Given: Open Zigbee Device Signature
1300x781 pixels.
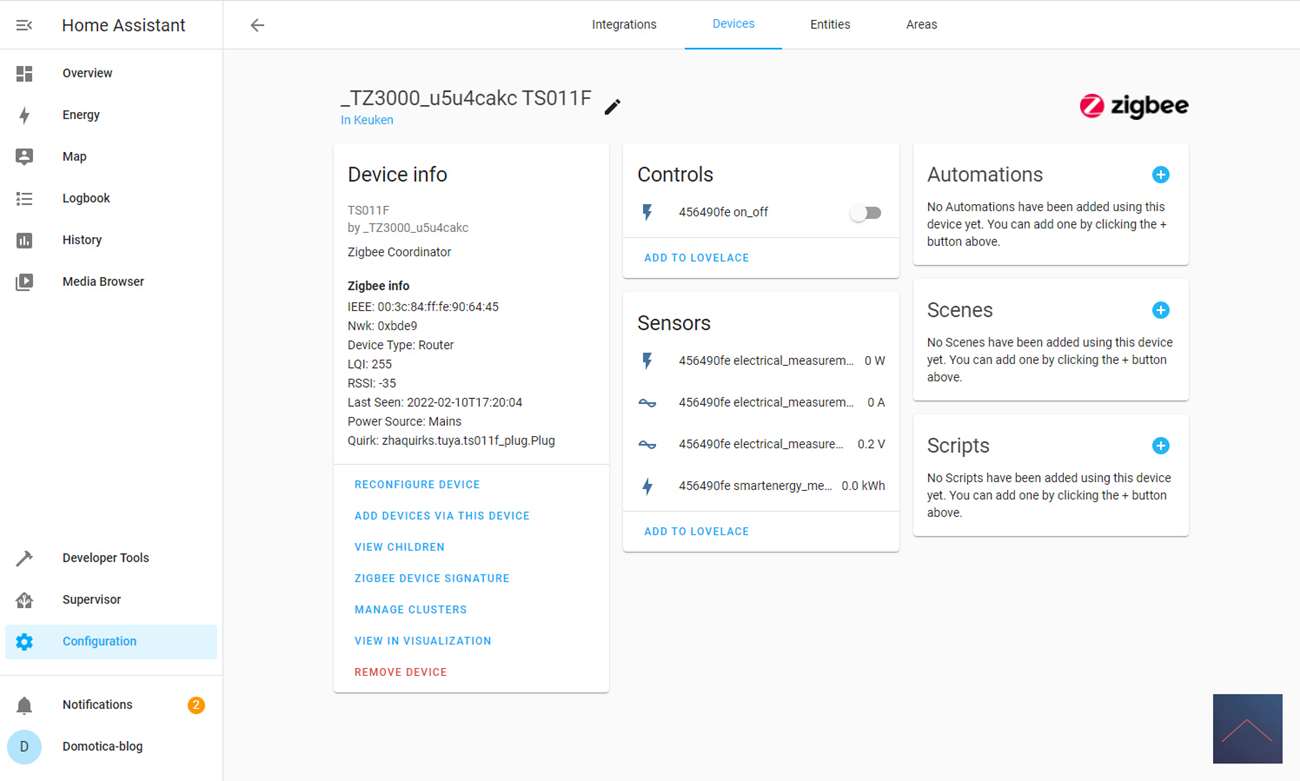Looking at the screenshot, I should click(432, 578).
